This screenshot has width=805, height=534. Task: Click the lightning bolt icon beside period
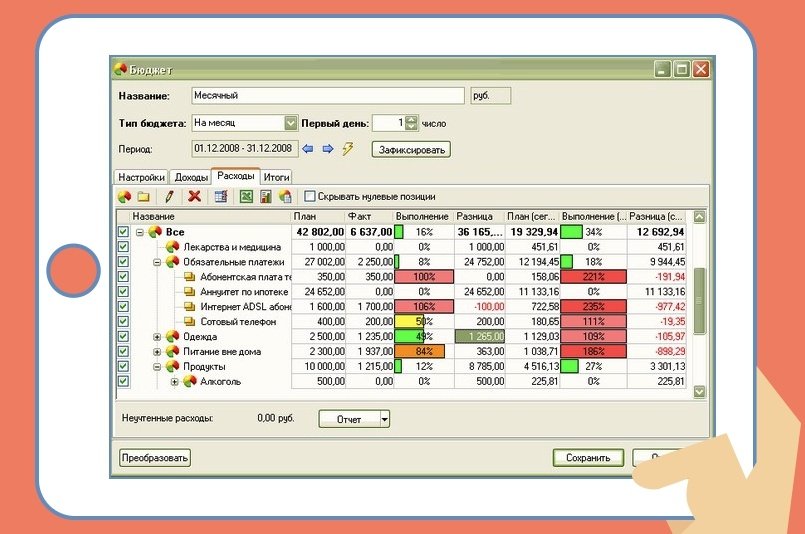pos(348,149)
